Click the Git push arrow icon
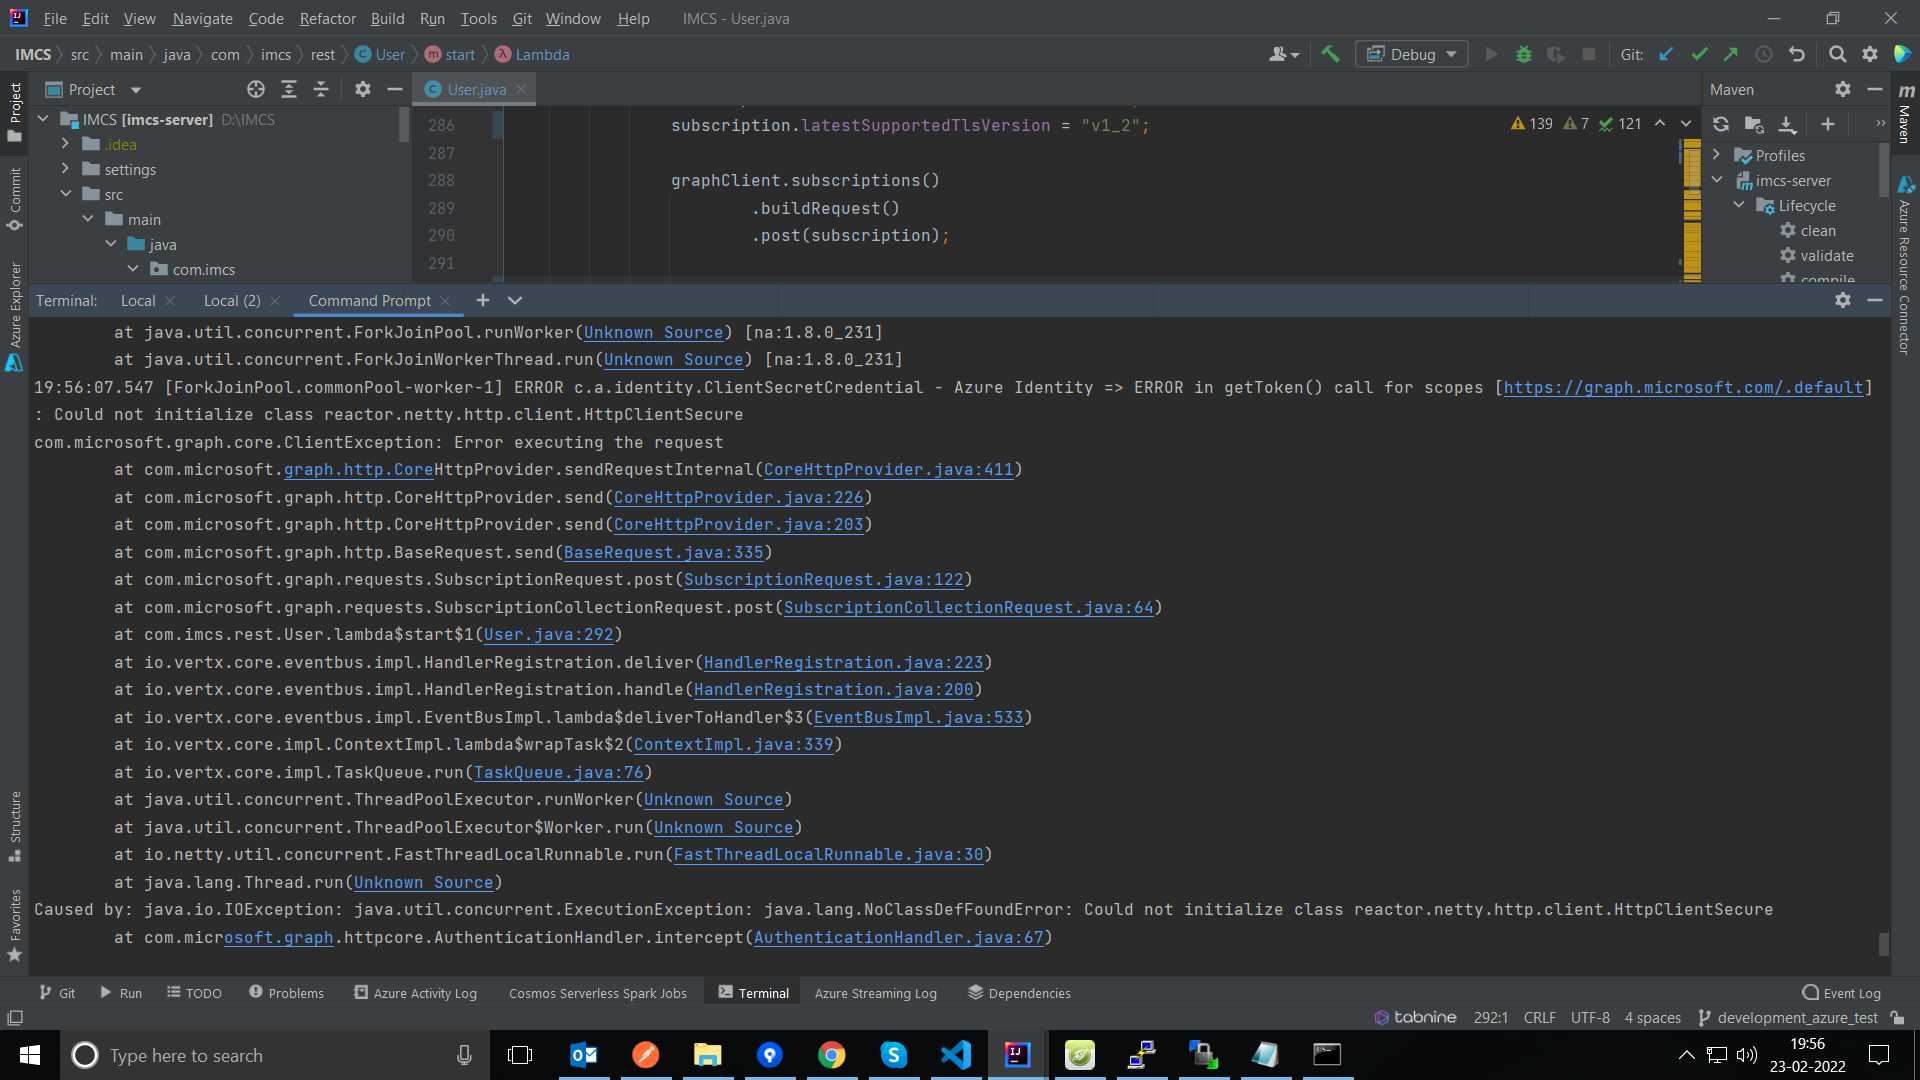This screenshot has width=1920, height=1080. (1731, 54)
